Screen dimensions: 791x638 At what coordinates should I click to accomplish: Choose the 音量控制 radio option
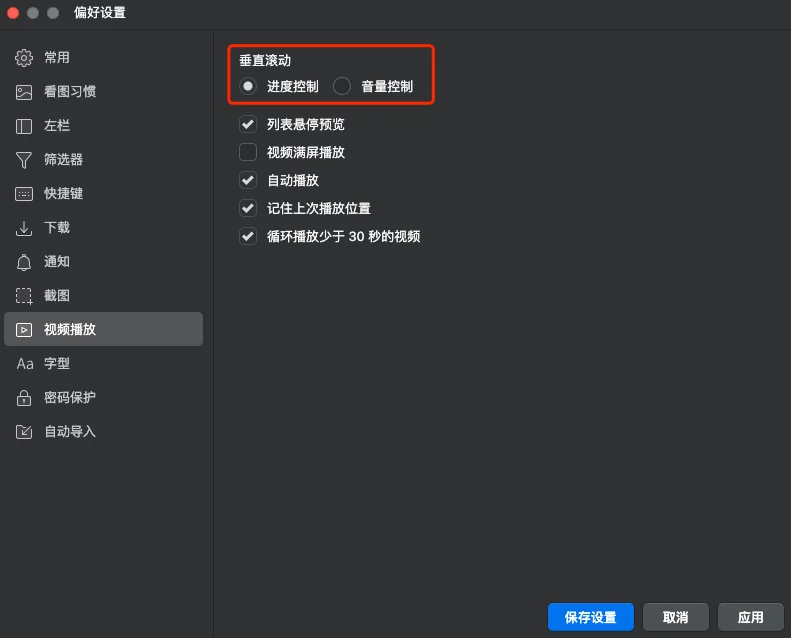[x=342, y=86]
